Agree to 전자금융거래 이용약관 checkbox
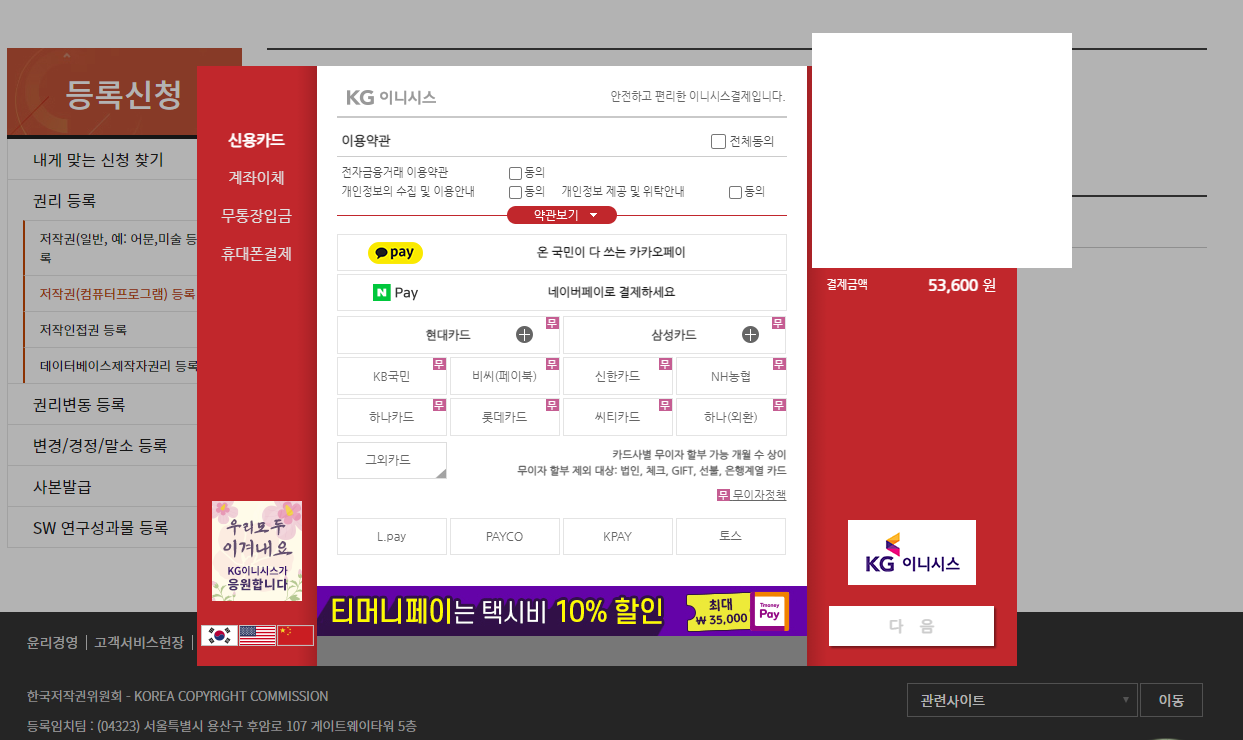Image resolution: width=1243 pixels, height=740 pixels. (515, 173)
